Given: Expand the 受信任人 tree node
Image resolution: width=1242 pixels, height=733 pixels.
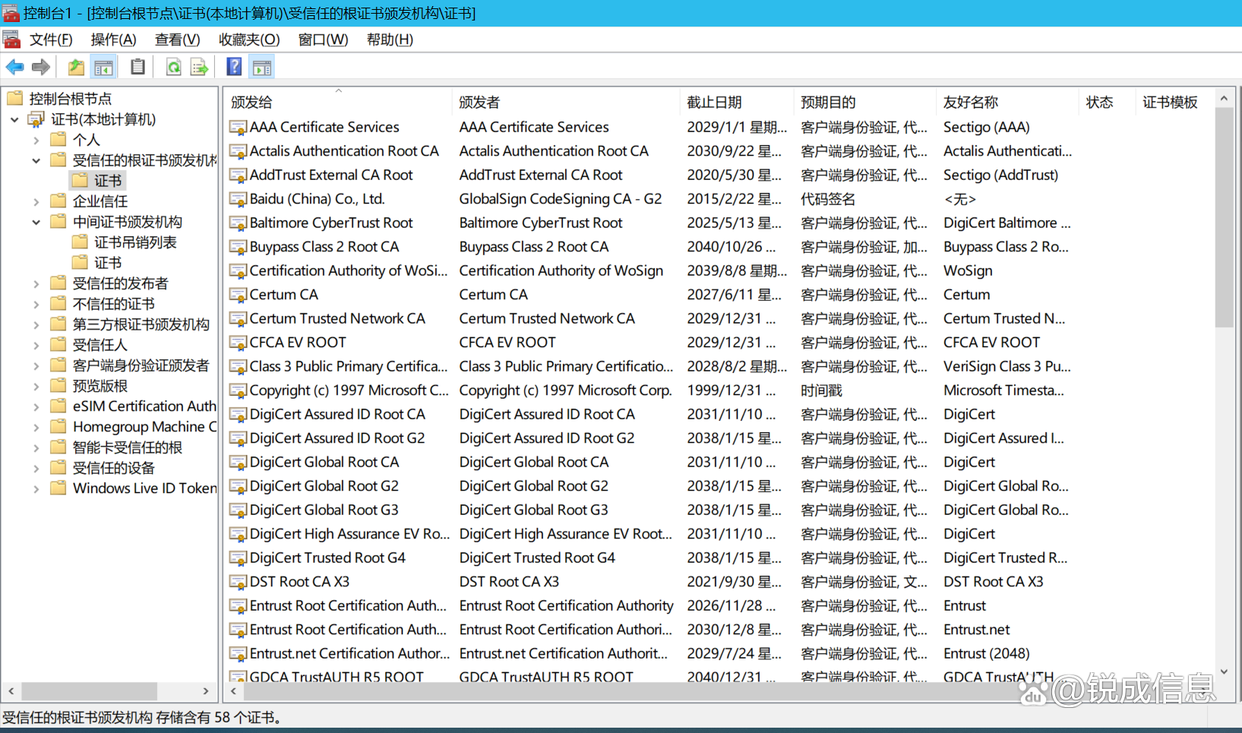Looking at the screenshot, I should (37, 345).
